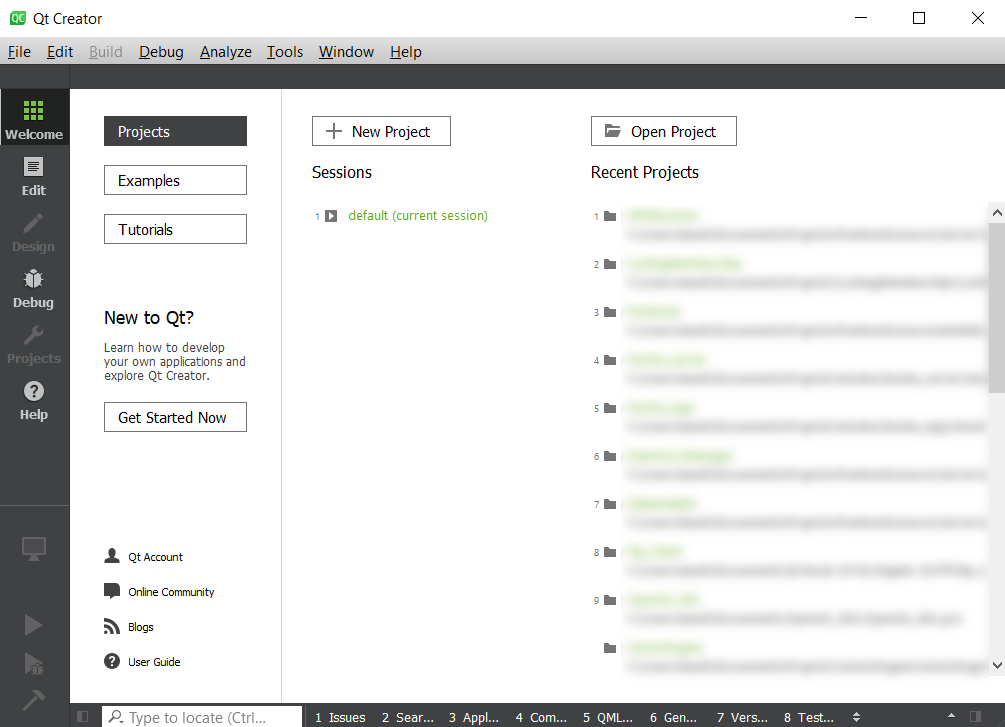Start debugging with the play-bug icon
Viewport: 1005px width, 727px height.
33,664
